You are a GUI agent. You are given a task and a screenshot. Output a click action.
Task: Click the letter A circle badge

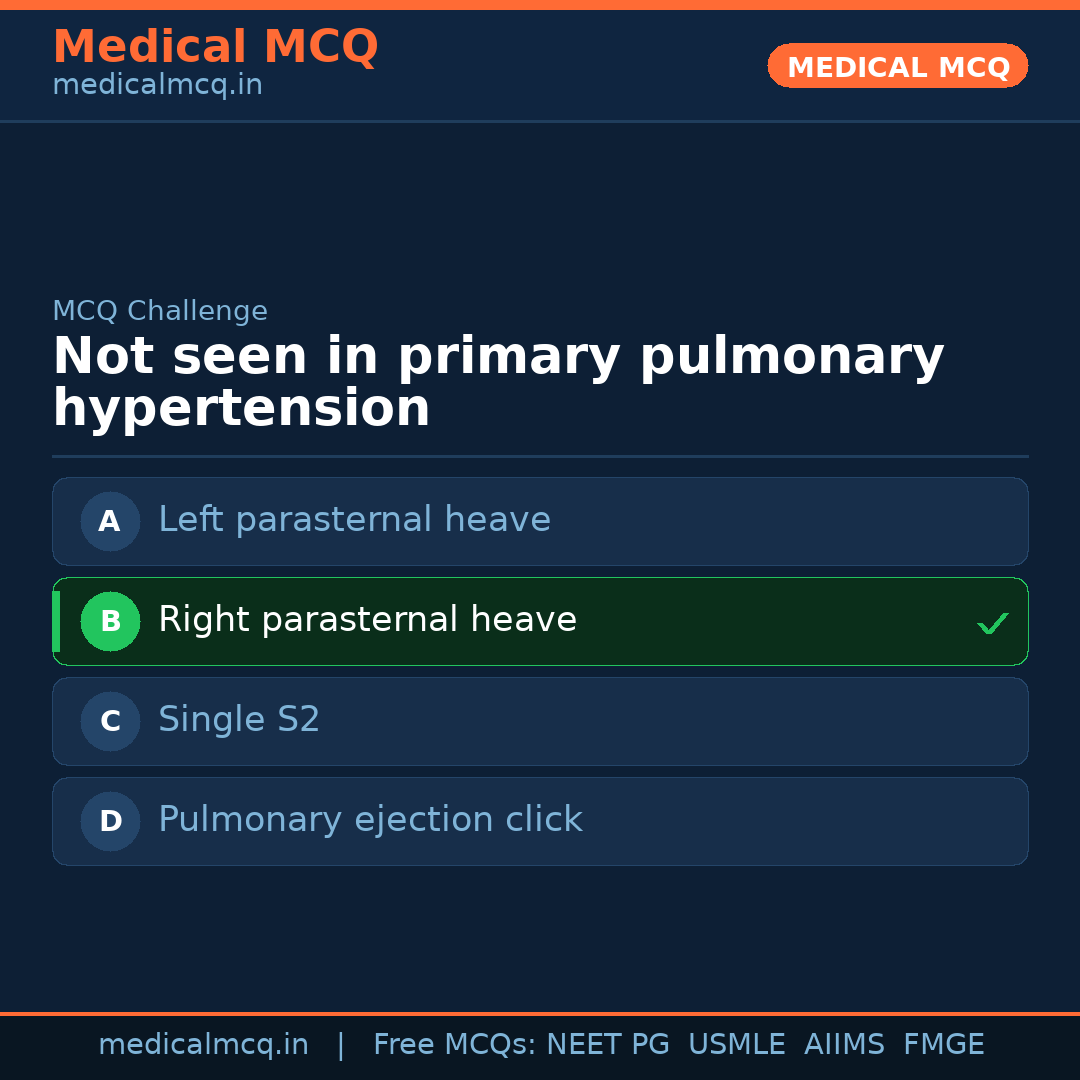click(x=110, y=521)
